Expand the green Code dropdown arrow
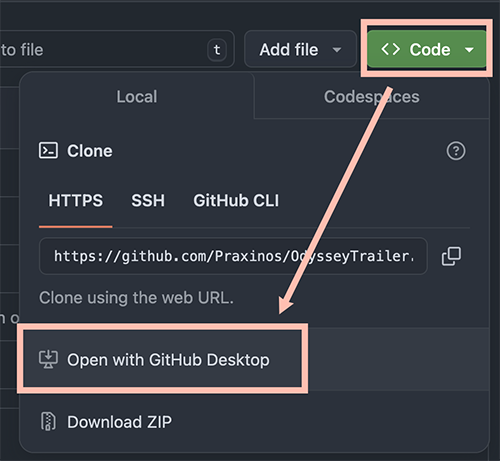This screenshot has height=461, width=500. [469, 50]
